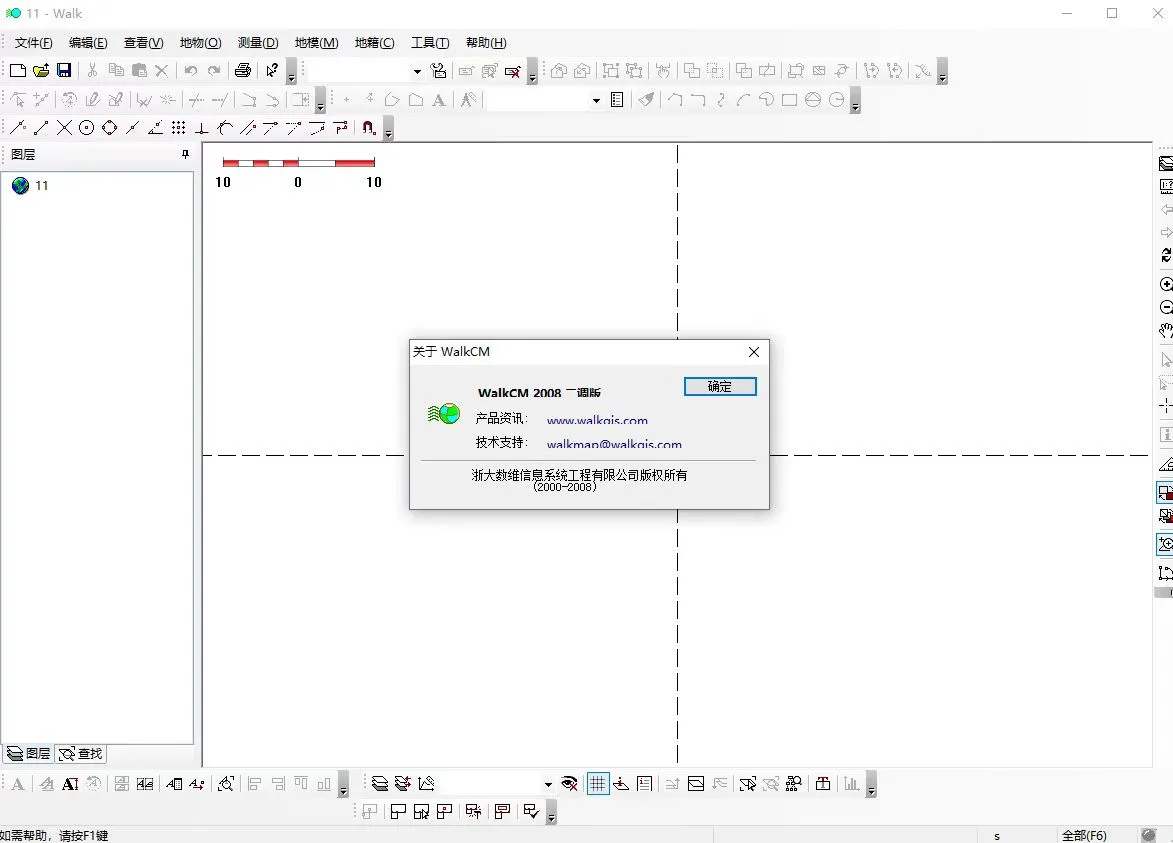Click the checkmark parcel icon in bottom row
1173x843 pixels.
click(x=531, y=812)
